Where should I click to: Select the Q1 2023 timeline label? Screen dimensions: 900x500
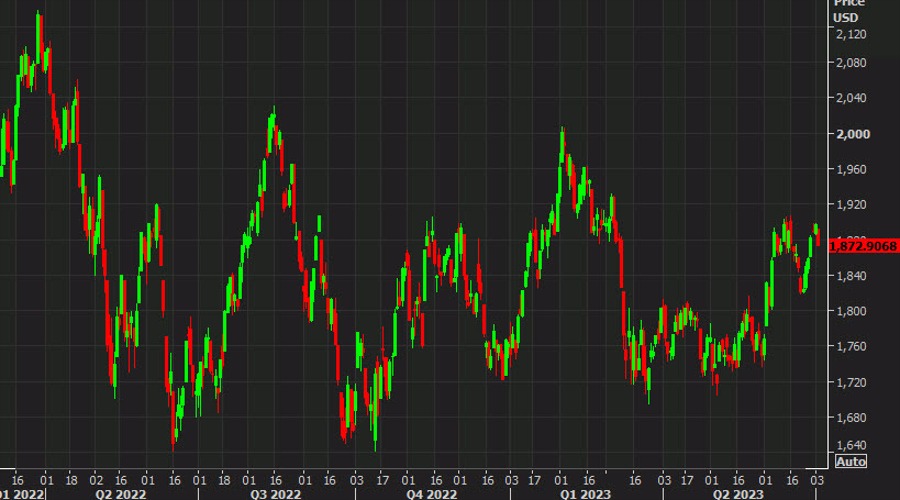click(x=587, y=493)
